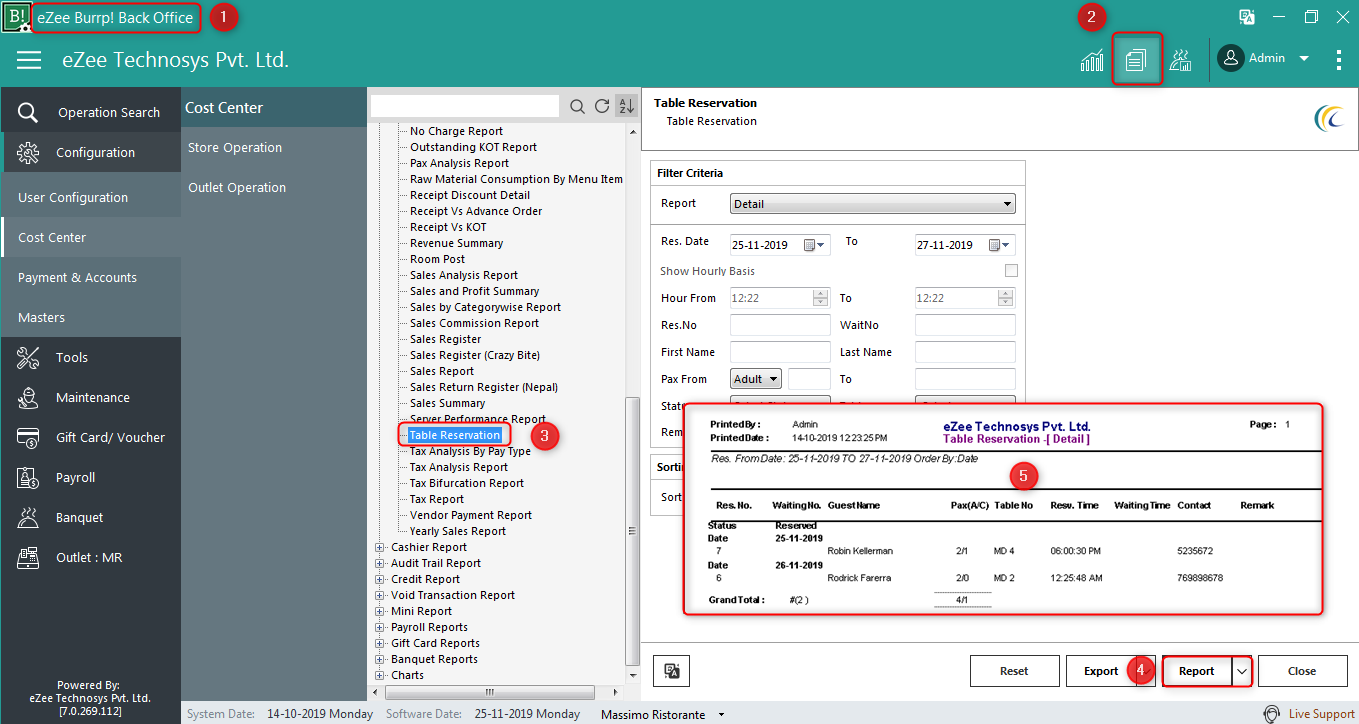The image size is (1359, 724).
Task: Click the translate icon button at bottom left of form
Action: pyautogui.click(x=673, y=671)
